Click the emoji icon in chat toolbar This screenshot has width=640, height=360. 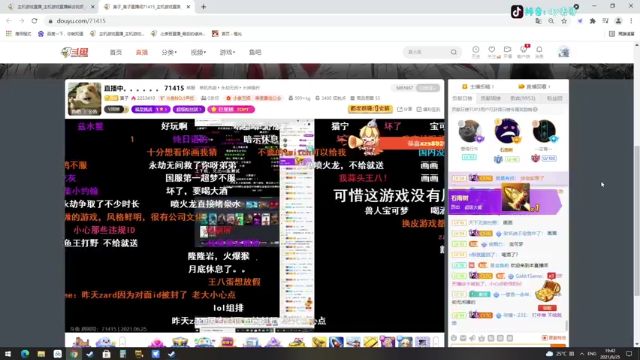point(454,338)
